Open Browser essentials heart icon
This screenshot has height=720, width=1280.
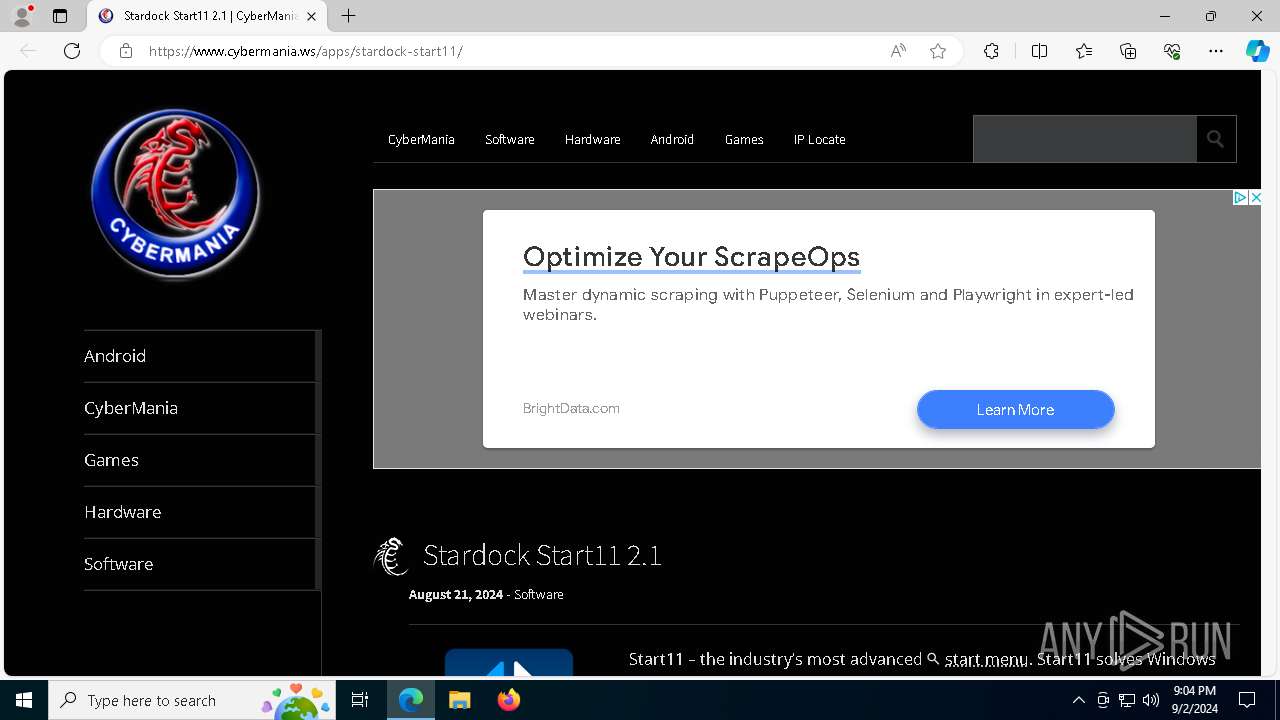[x=1172, y=51]
